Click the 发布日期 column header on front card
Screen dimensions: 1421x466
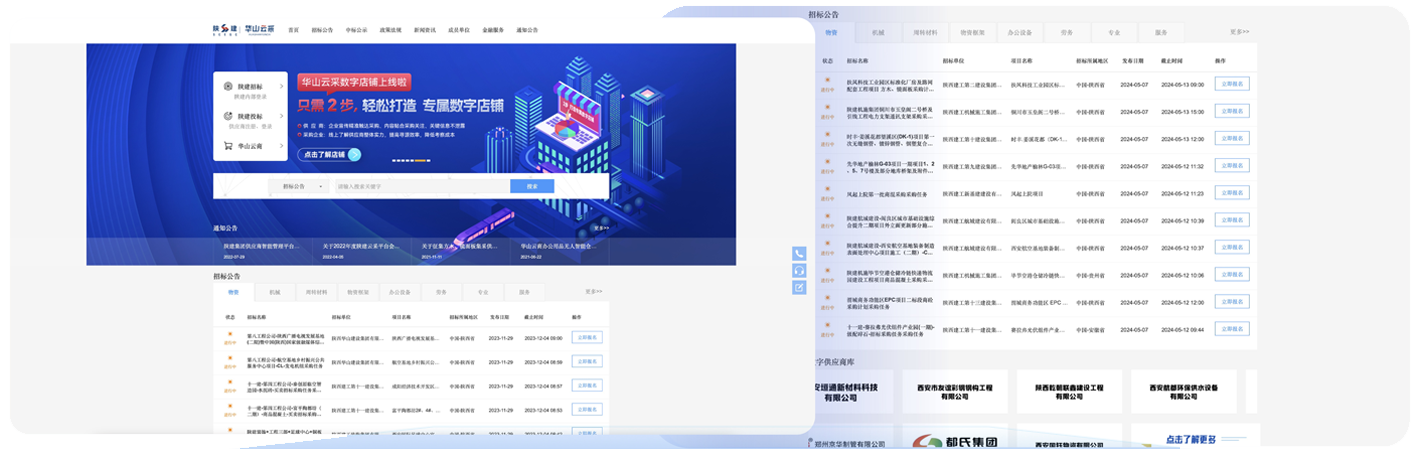(x=500, y=317)
